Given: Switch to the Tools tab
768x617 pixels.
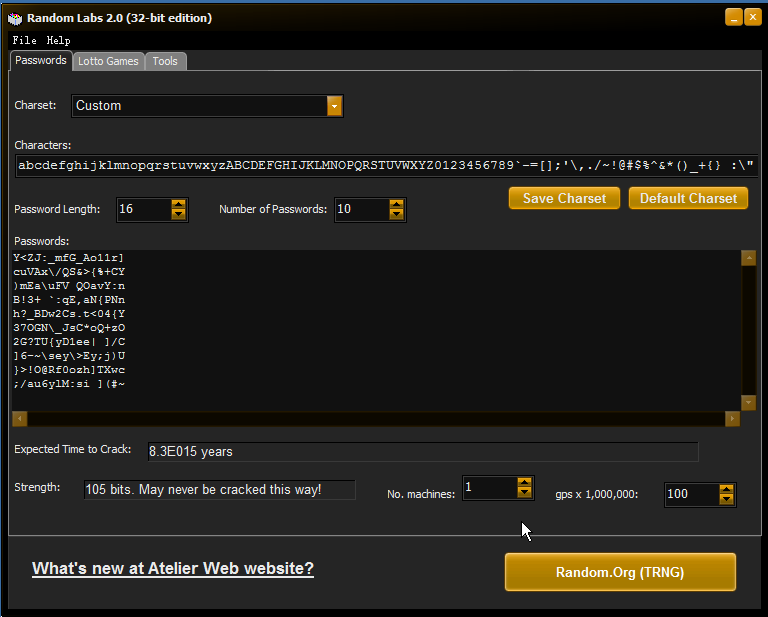Looking at the screenshot, I should (x=165, y=61).
